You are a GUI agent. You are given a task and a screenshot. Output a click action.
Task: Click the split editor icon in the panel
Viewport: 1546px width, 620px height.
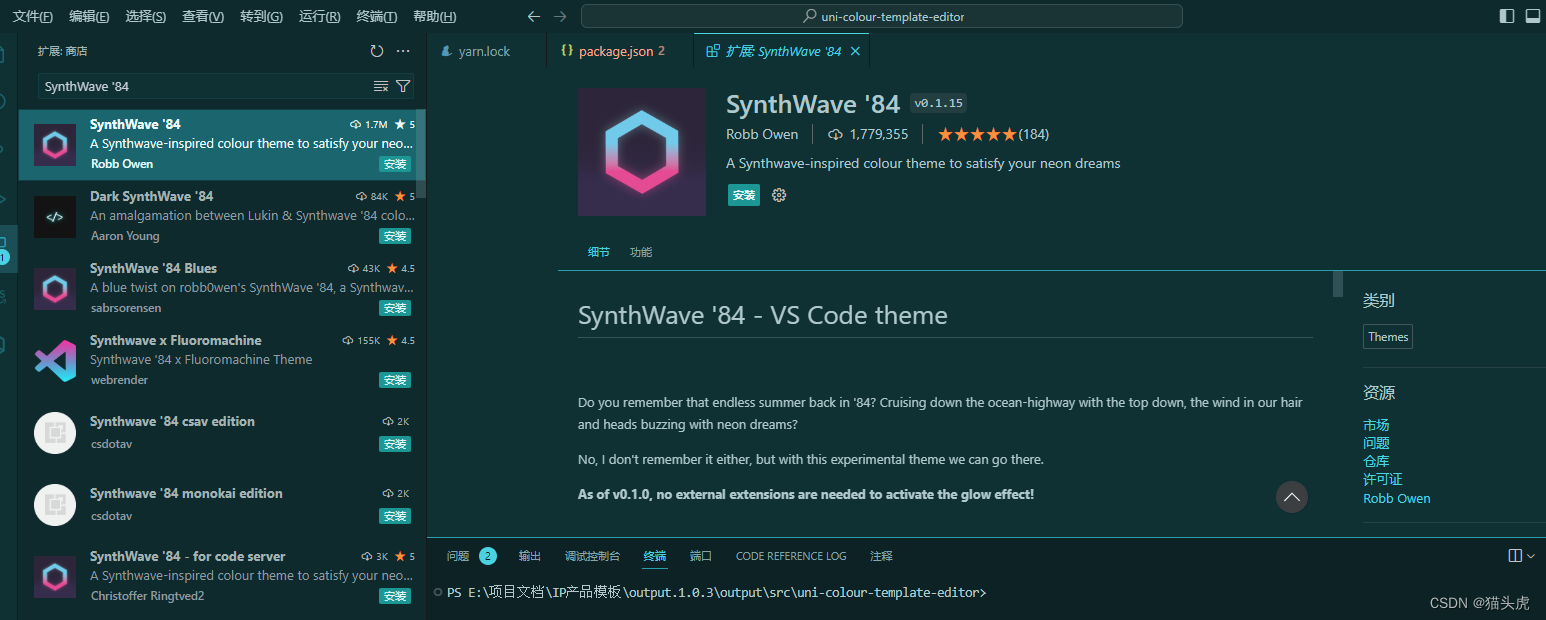(x=1515, y=555)
